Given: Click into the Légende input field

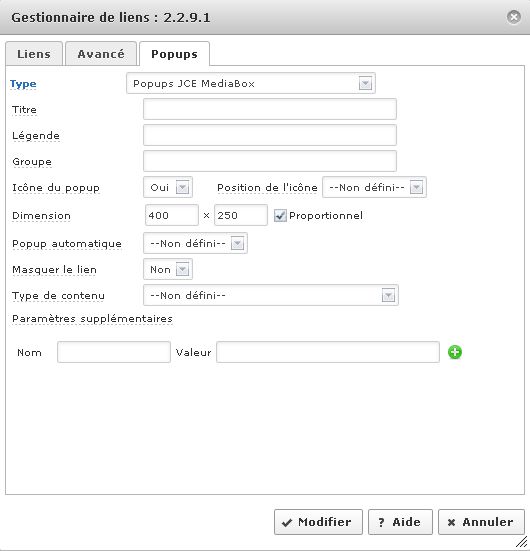Looking at the screenshot, I should (x=270, y=135).
